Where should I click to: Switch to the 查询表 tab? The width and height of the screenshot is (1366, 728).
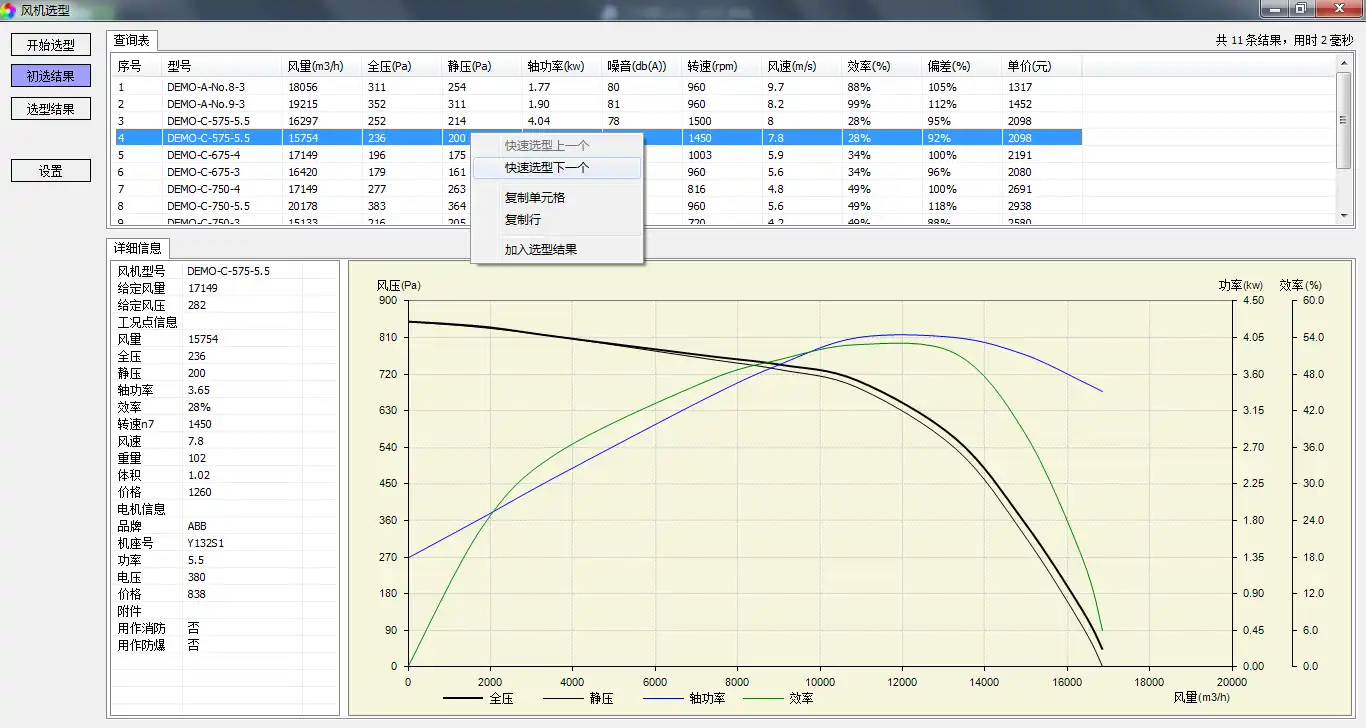click(x=132, y=41)
